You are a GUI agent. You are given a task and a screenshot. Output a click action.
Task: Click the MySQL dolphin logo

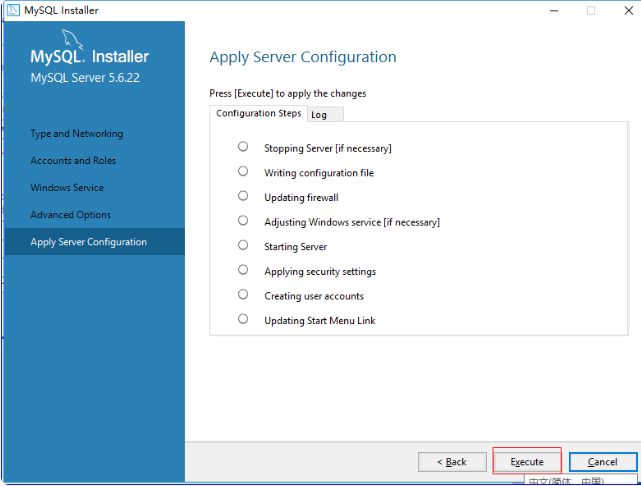pyautogui.click(x=72, y=39)
